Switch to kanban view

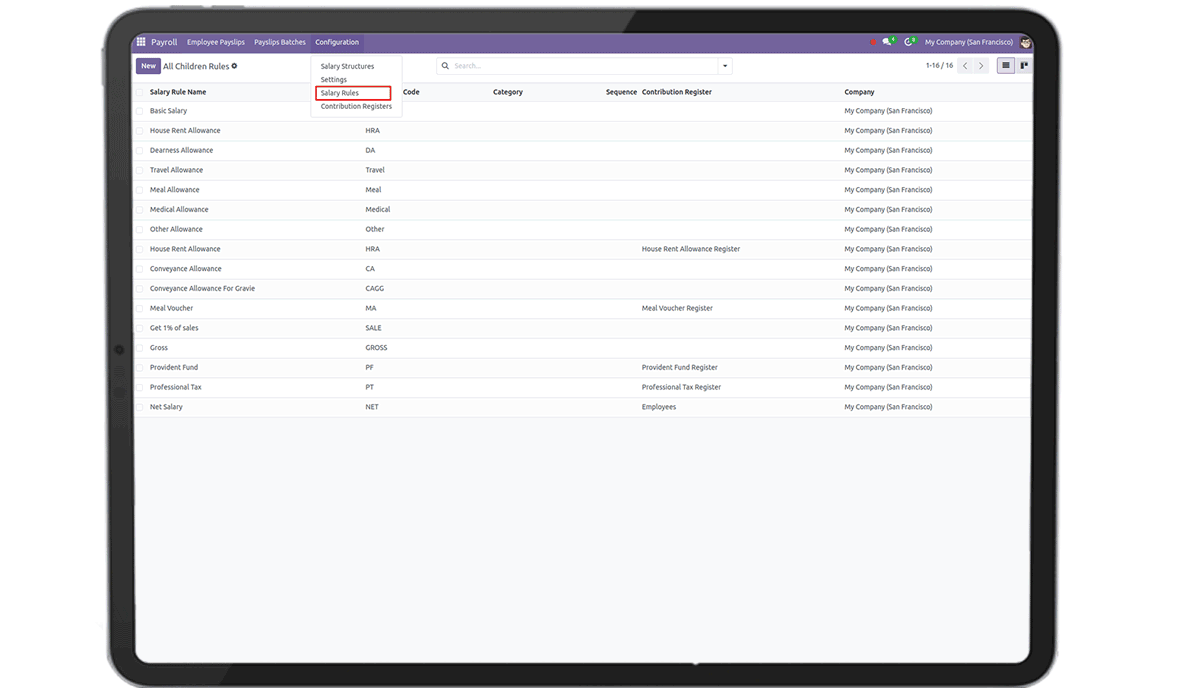(x=1024, y=66)
